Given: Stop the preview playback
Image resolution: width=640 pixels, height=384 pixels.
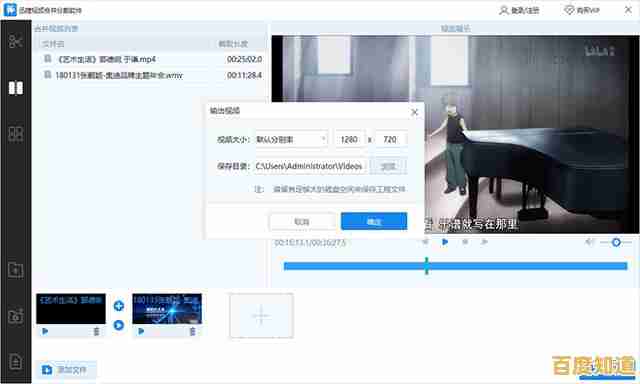Looking at the screenshot, I should click(464, 242).
